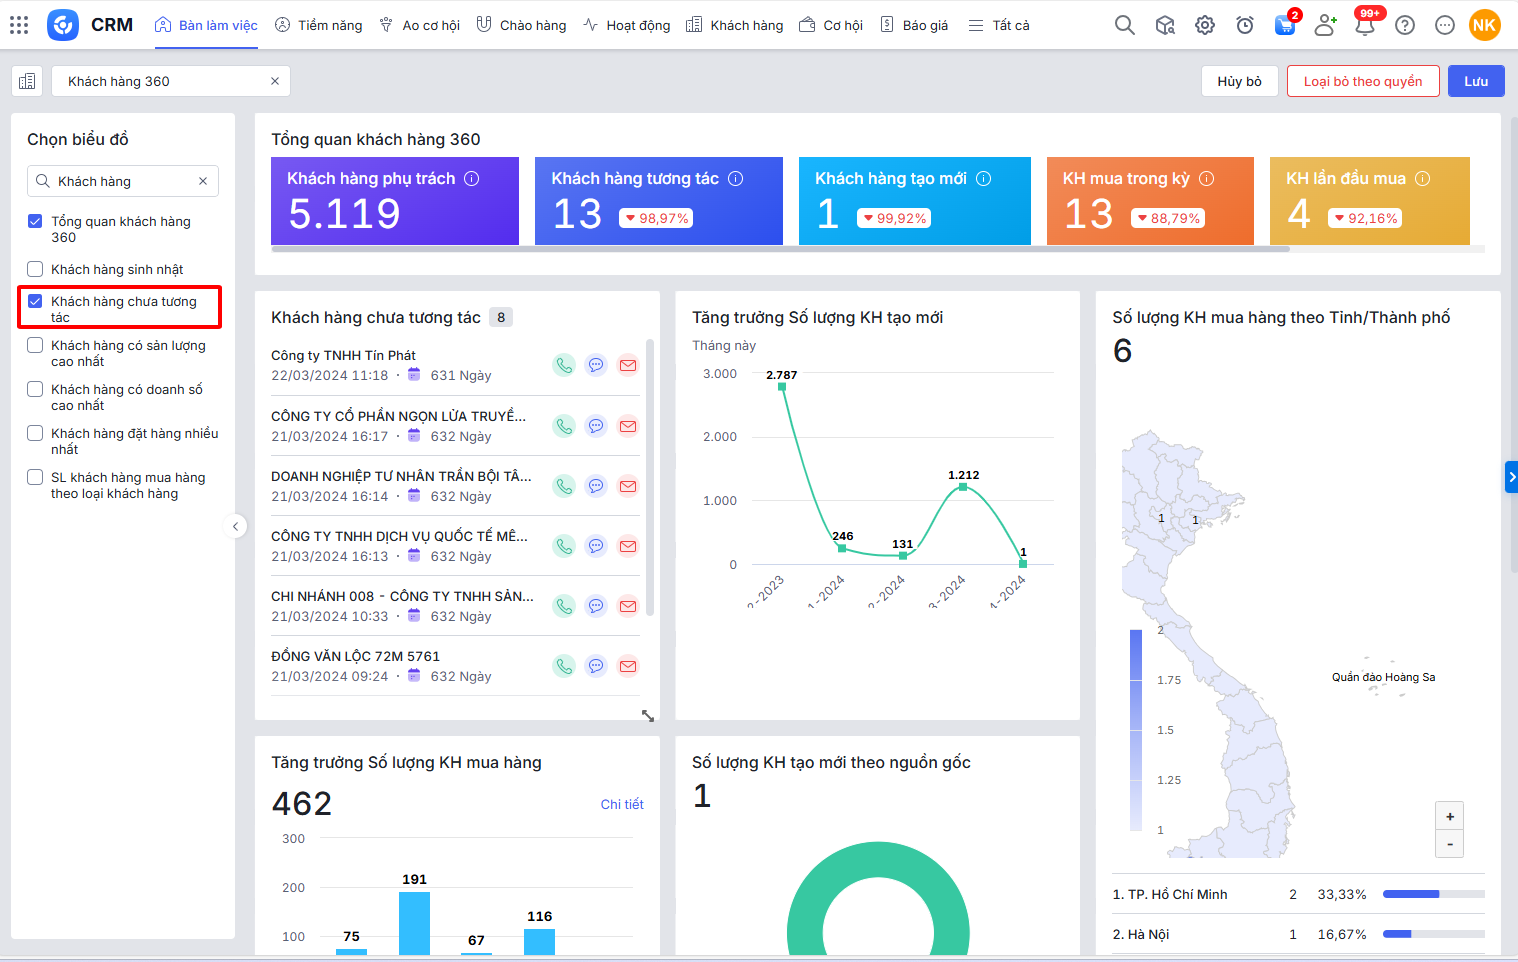Click phone icon for Công ty TNHH Tín Phát
The image size is (1518, 962).
pos(564,365)
